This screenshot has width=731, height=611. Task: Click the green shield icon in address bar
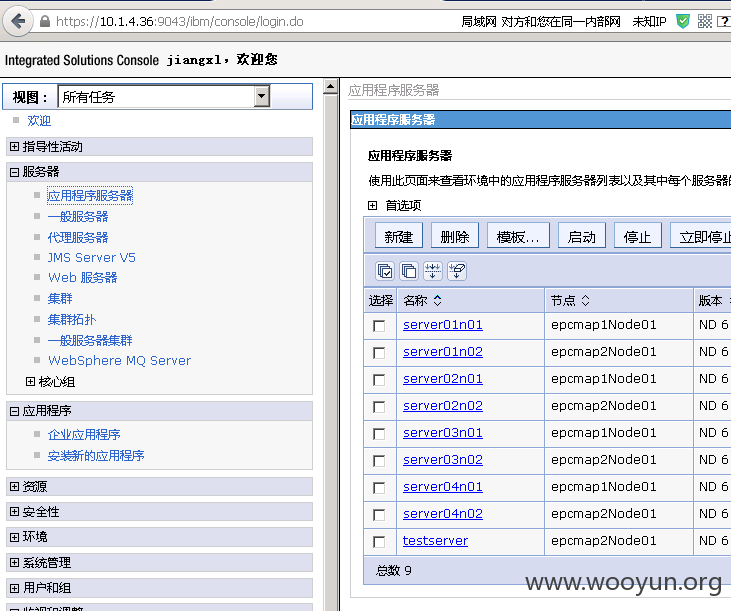[x=683, y=21]
